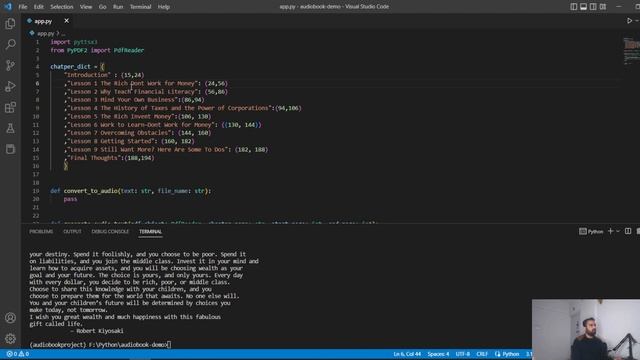The width and height of the screenshot is (640, 360).
Task: Toggle bottom panel layout icon
Action: pos(583,7)
